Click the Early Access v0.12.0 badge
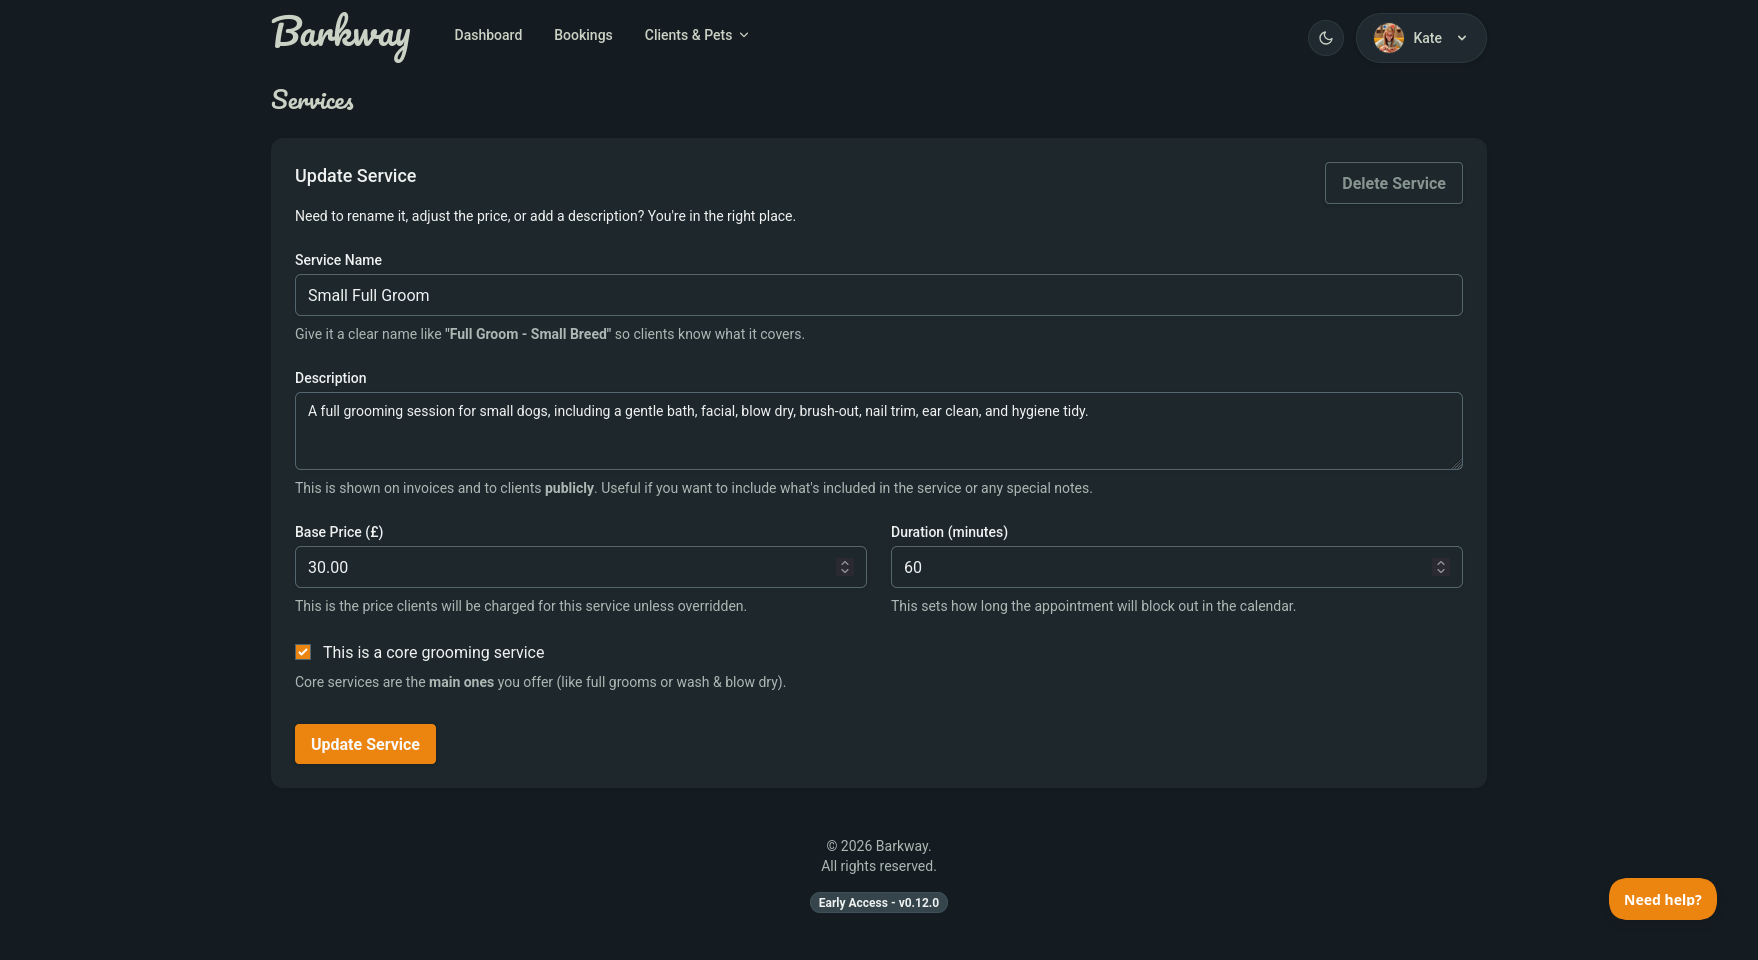Screen dimensions: 1758x960 tap(878, 902)
